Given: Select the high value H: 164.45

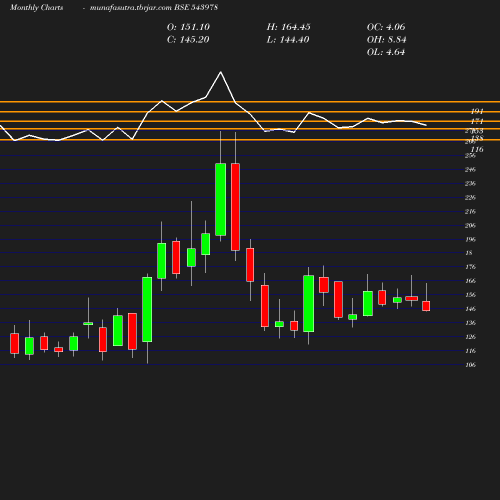Looking at the screenshot, I should (289, 27).
